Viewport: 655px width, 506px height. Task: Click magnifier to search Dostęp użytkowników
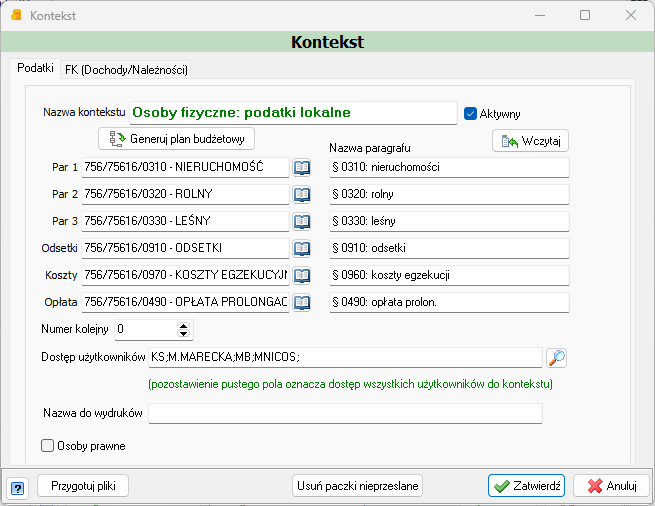pyautogui.click(x=556, y=358)
